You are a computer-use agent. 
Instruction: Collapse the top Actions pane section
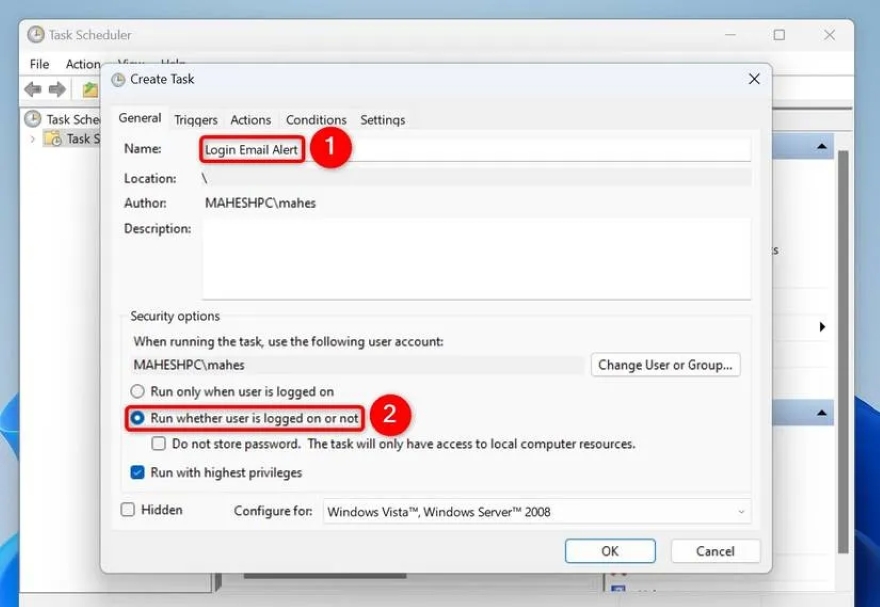coord(822,145)
